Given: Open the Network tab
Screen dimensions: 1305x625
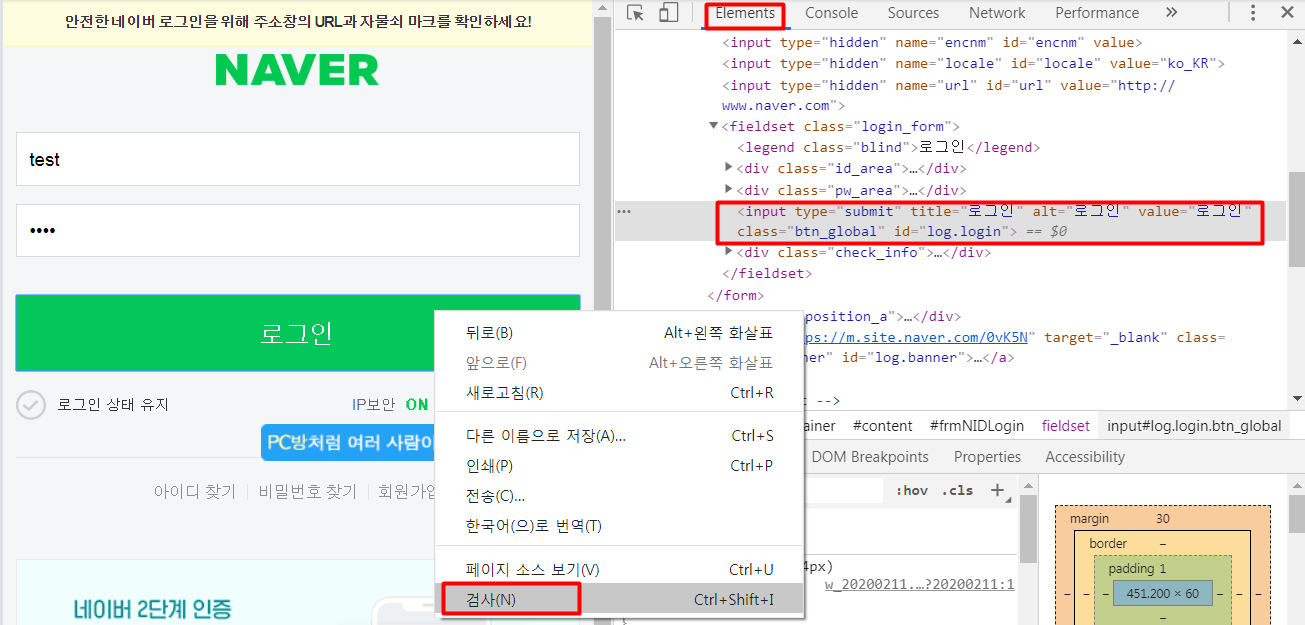Looking at the screenshot, I should point(997,13).
